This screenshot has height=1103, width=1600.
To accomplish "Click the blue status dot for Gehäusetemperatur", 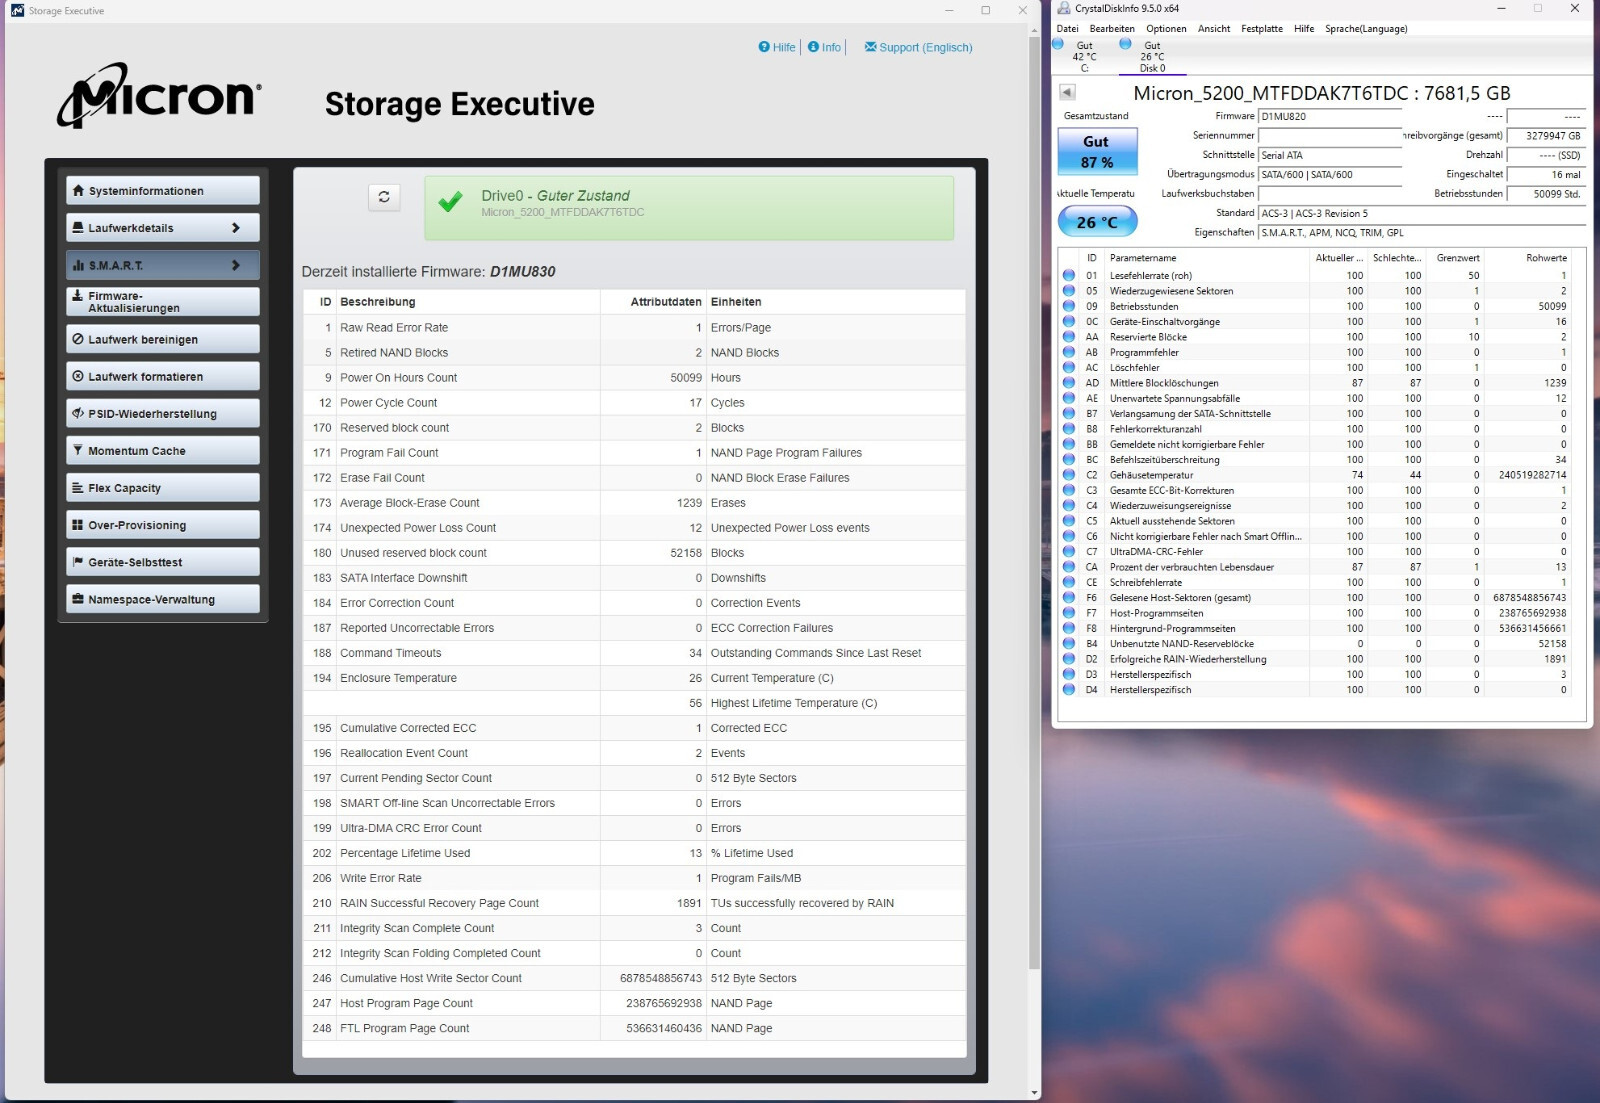I will (1069, 475).
